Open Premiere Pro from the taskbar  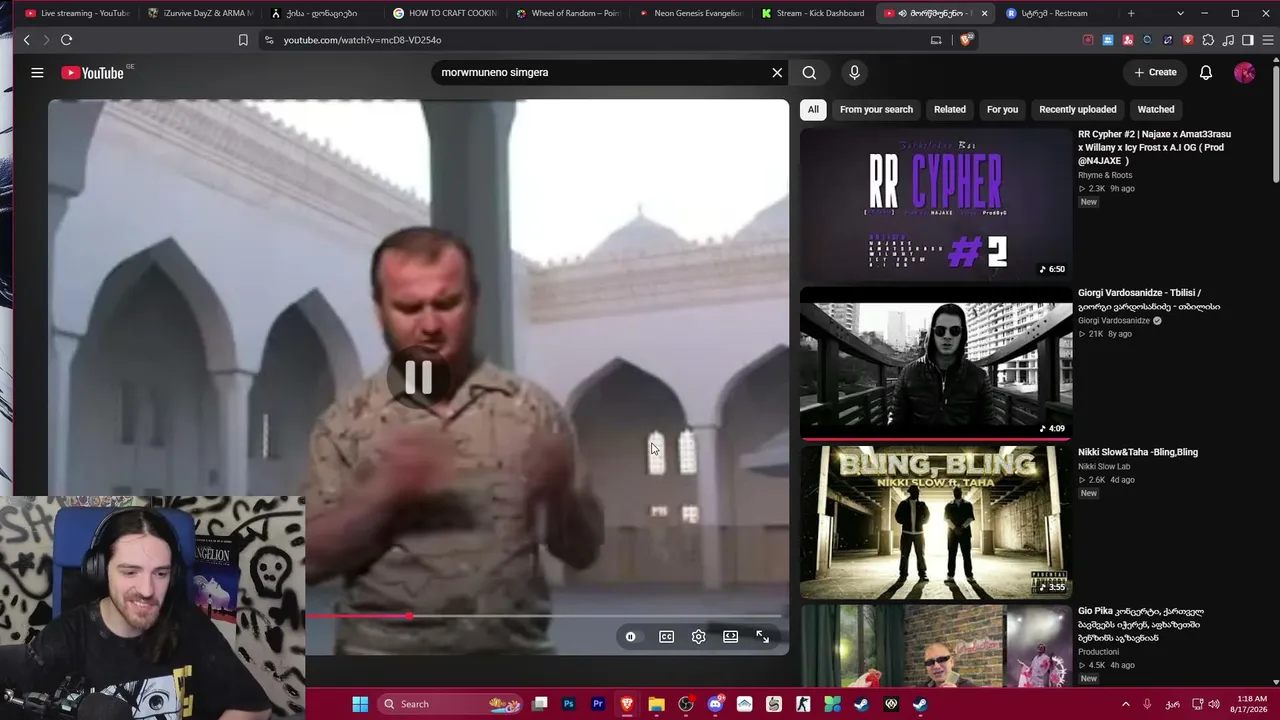[598, 704]
